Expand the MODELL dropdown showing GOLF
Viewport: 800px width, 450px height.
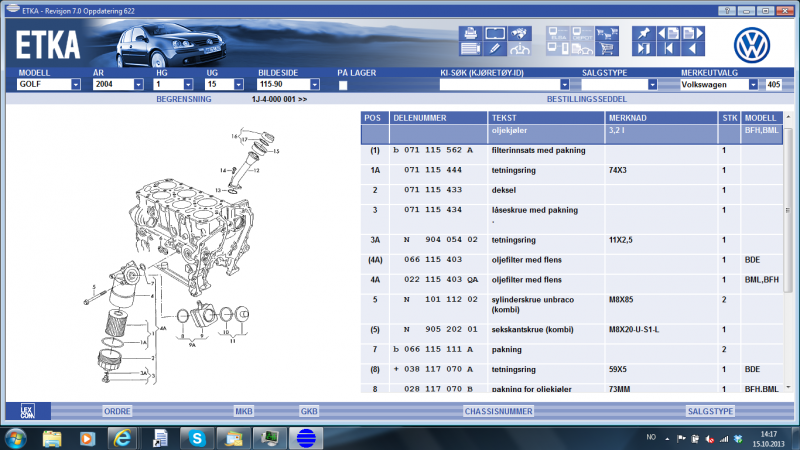click(x=75, y=85)
